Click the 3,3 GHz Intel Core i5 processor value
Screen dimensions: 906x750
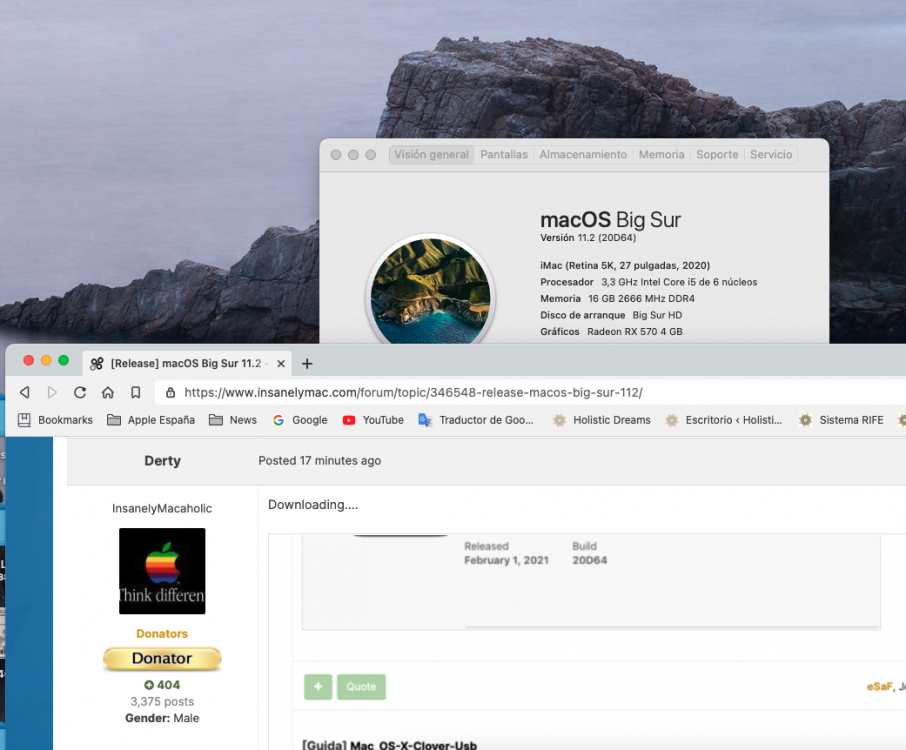click(679, 282)
